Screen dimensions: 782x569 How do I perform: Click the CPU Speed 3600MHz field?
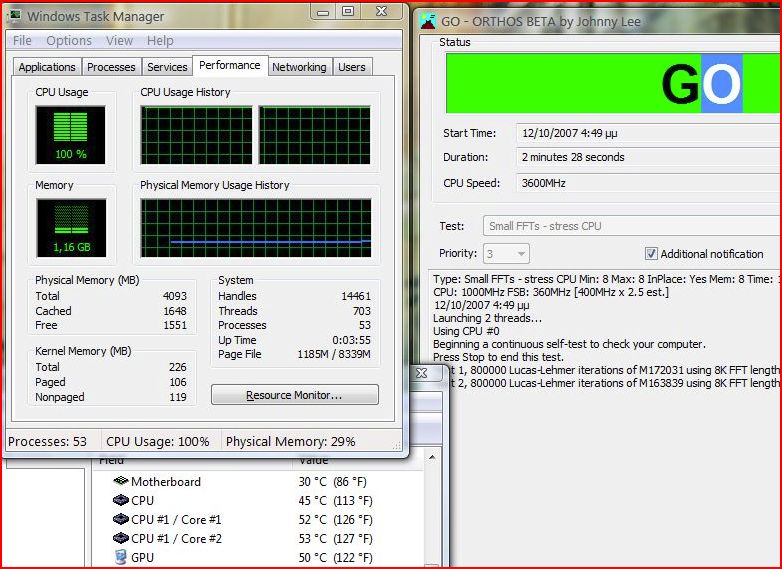coord(648,183)
